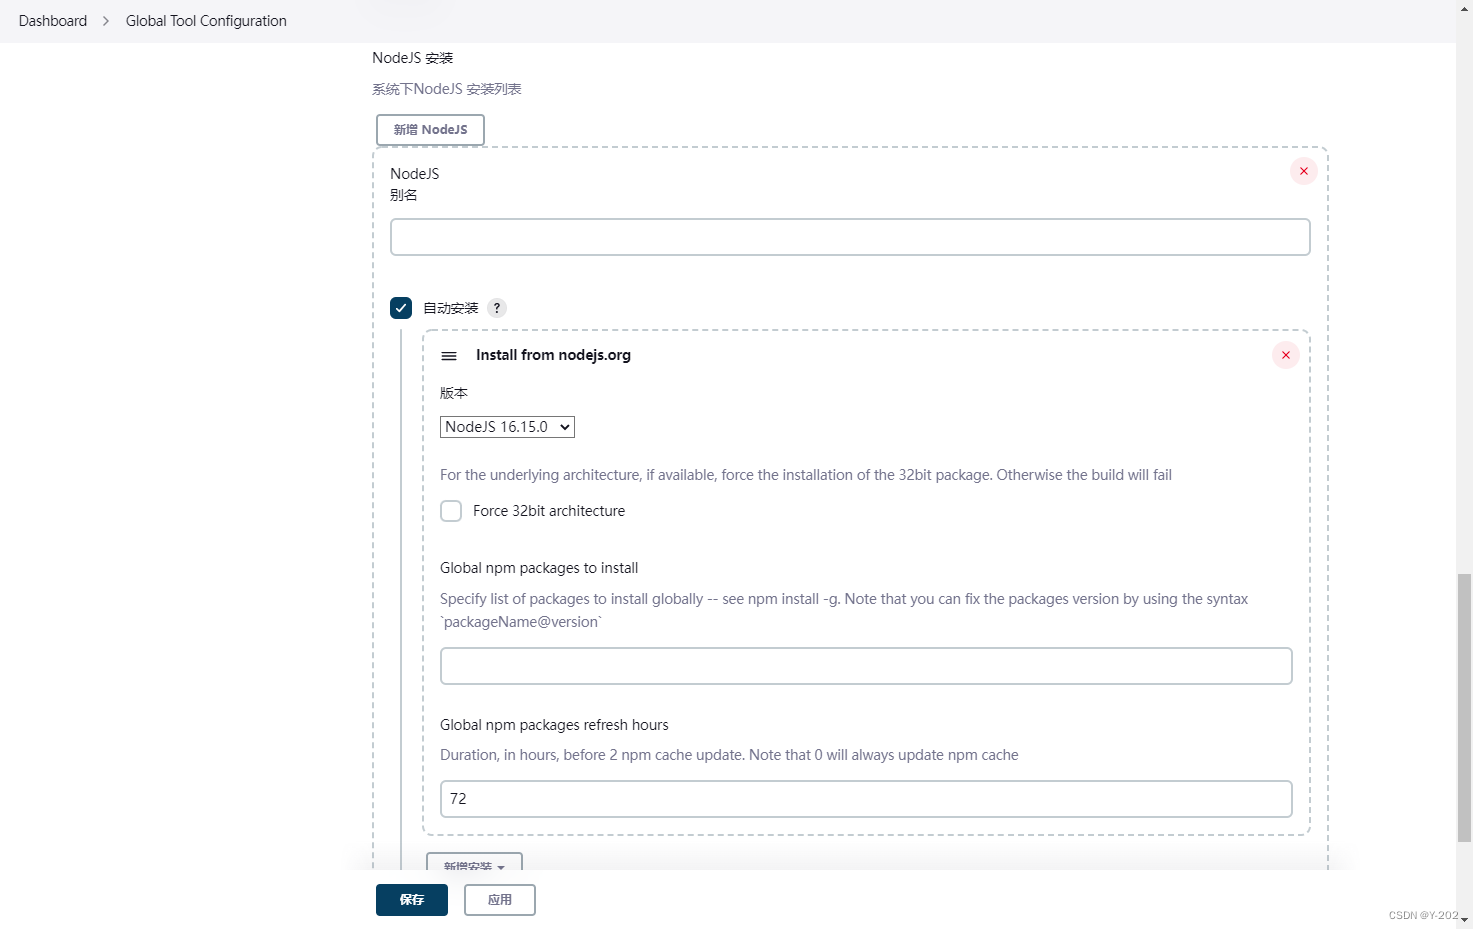Click the 'NodeJS 安装' section heading
The height and width of the screenshot is (929, 1473).
413,58
